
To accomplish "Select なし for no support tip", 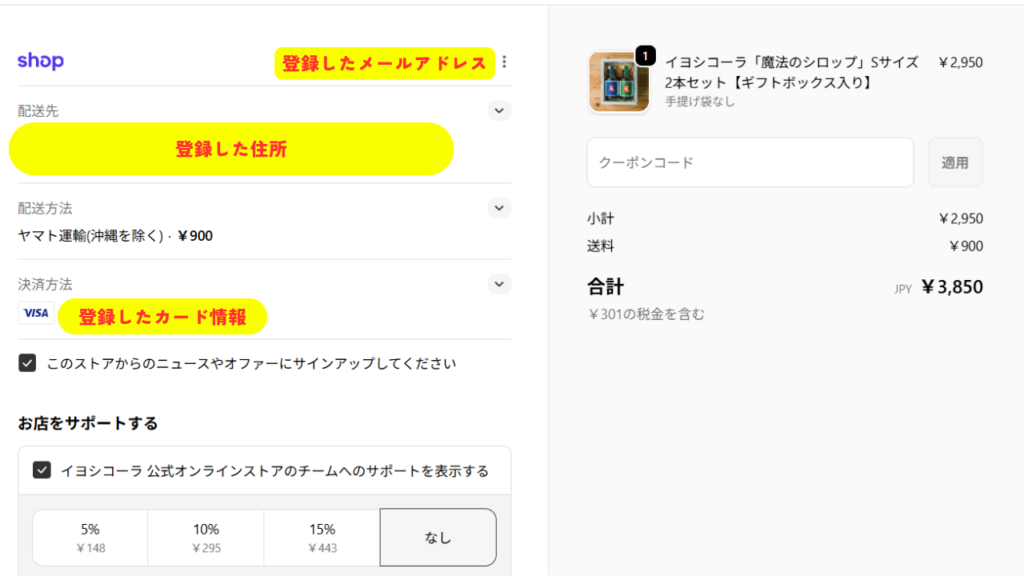I will pyautogui.click(x=438, y=537).
